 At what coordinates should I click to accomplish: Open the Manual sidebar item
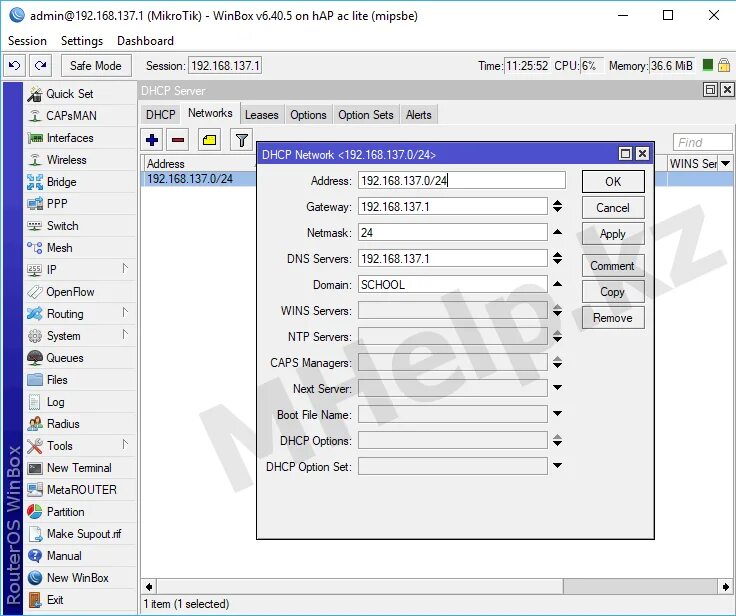[x=64, y=556]
